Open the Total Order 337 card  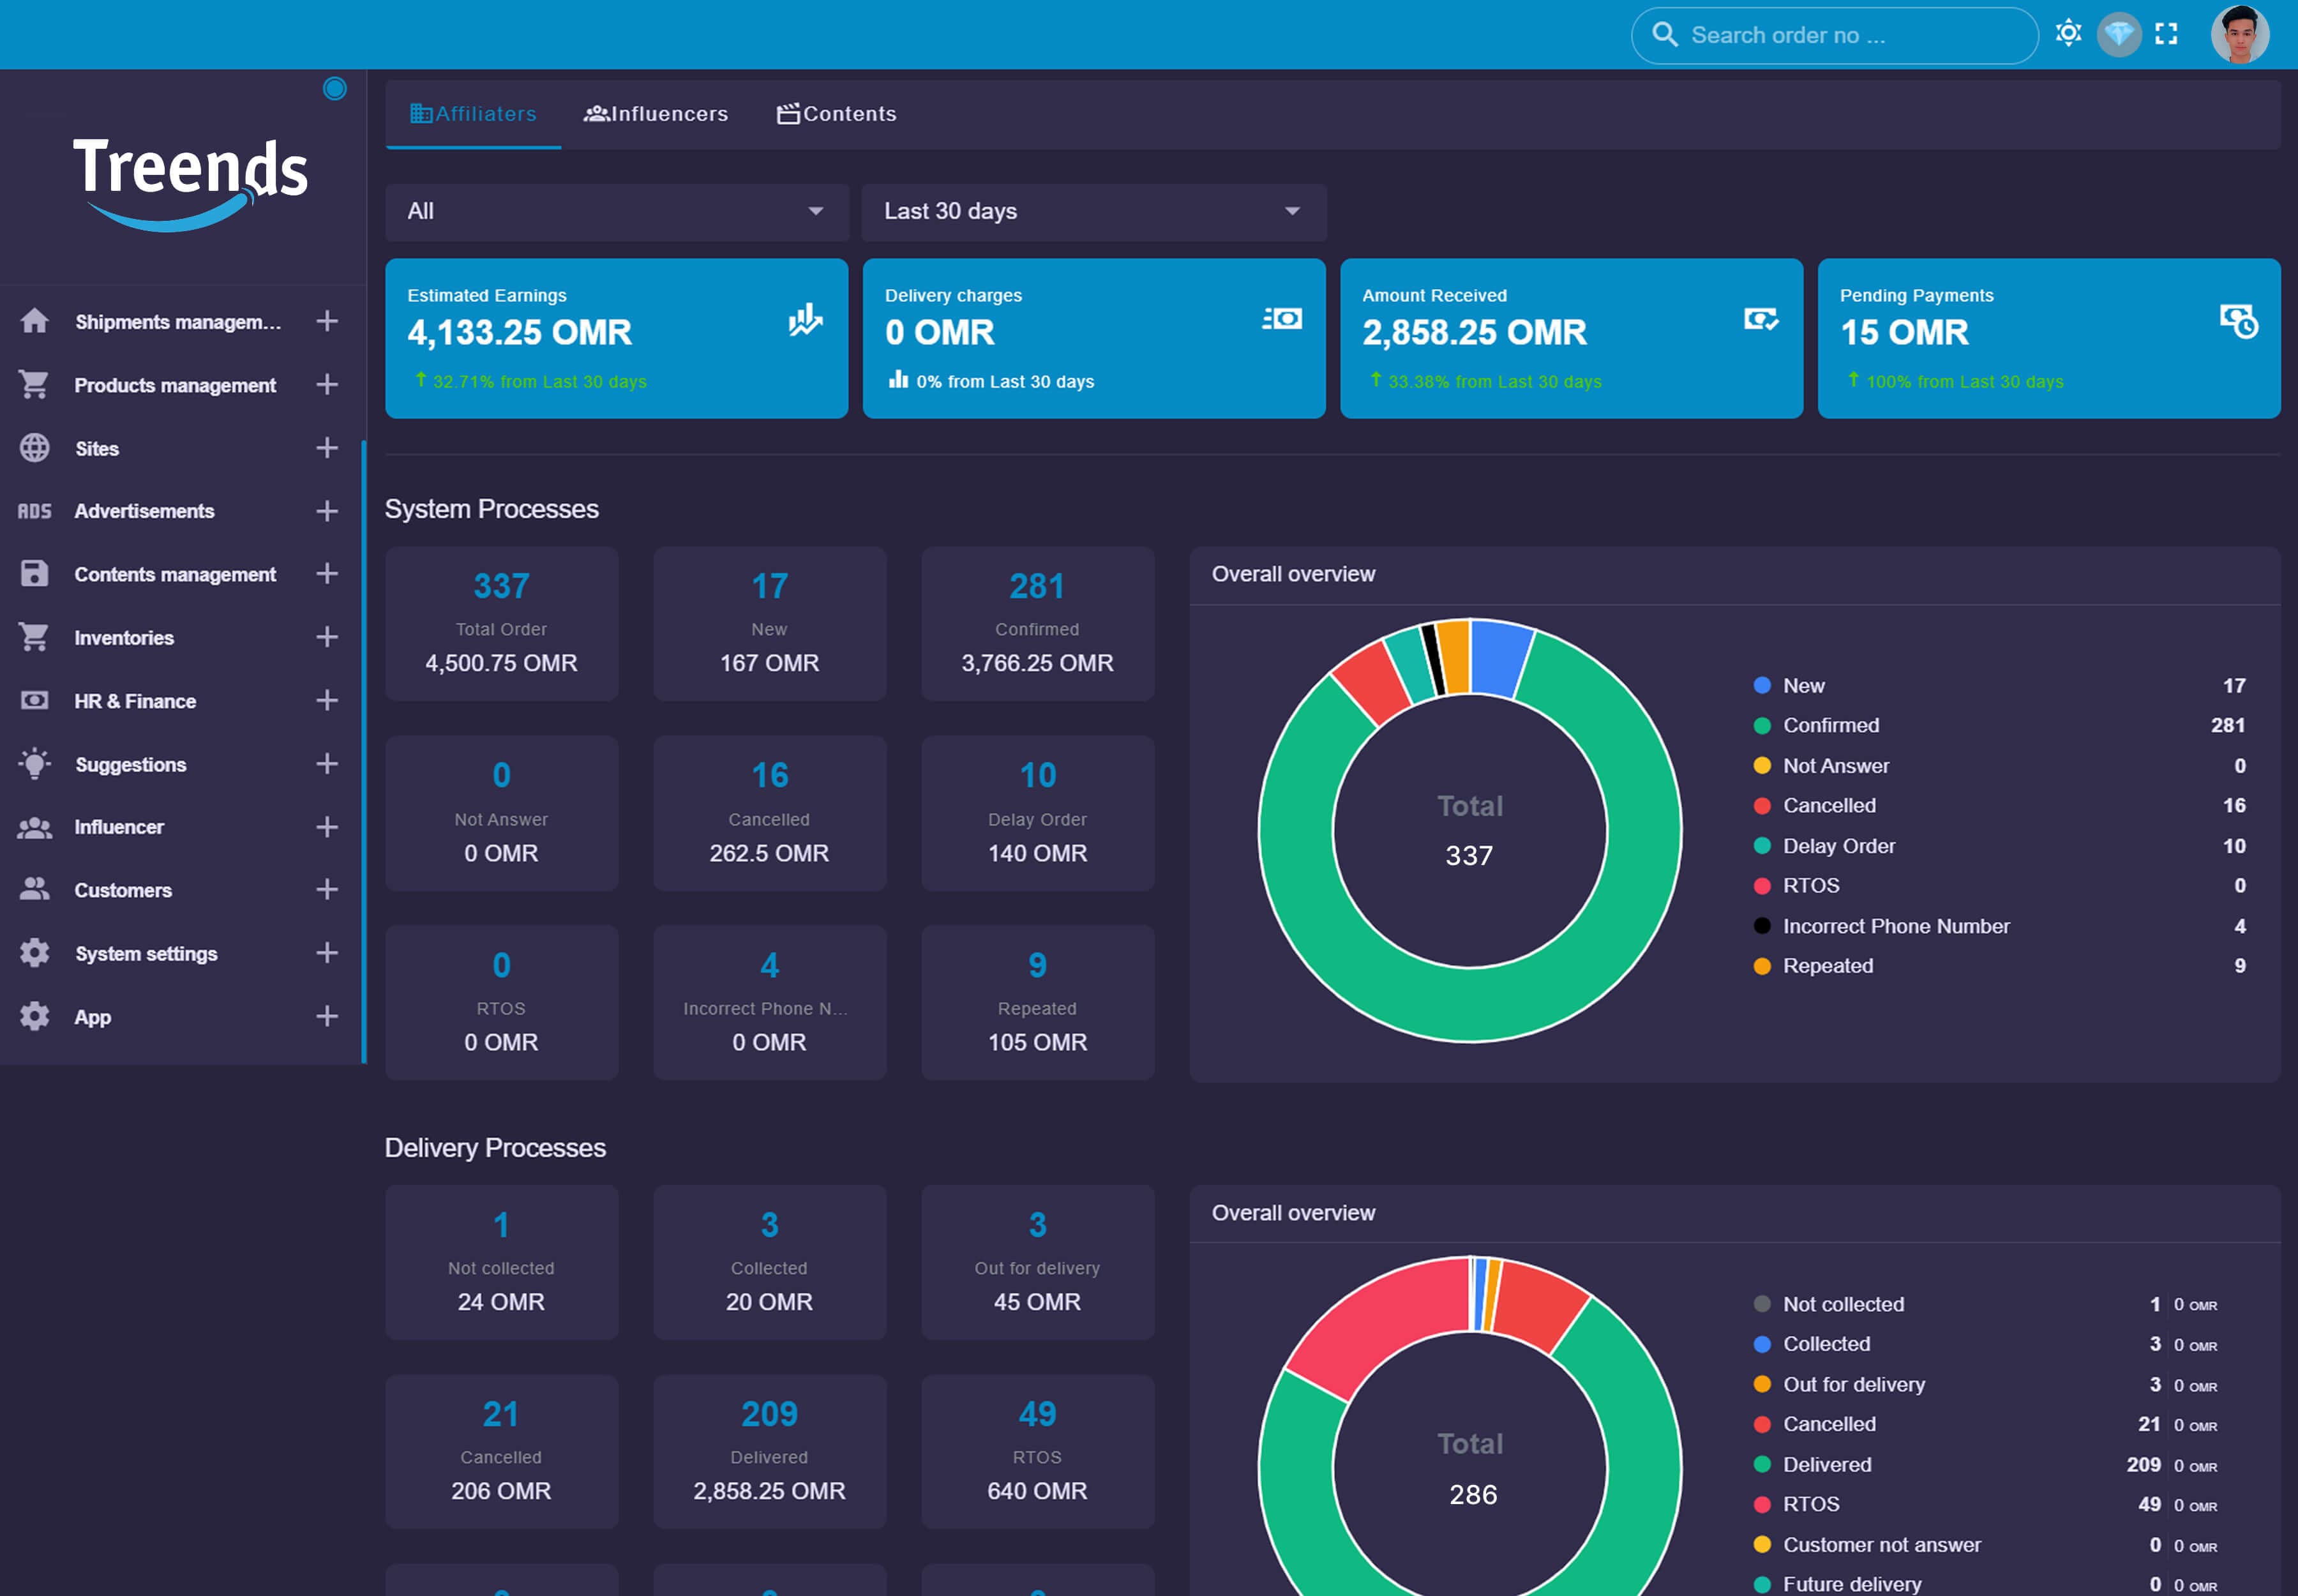(502, 623)
